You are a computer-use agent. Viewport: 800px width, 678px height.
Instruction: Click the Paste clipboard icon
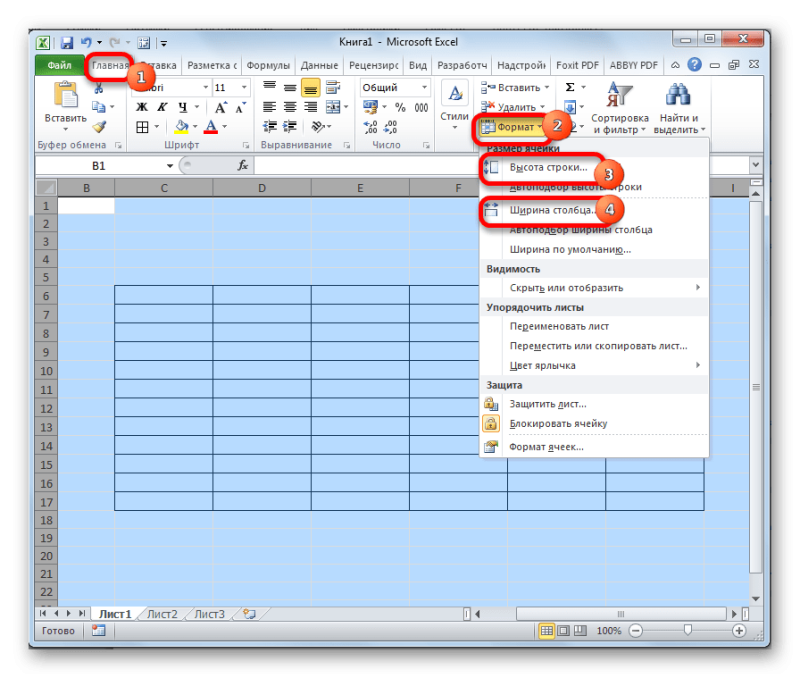coord(65,95)
